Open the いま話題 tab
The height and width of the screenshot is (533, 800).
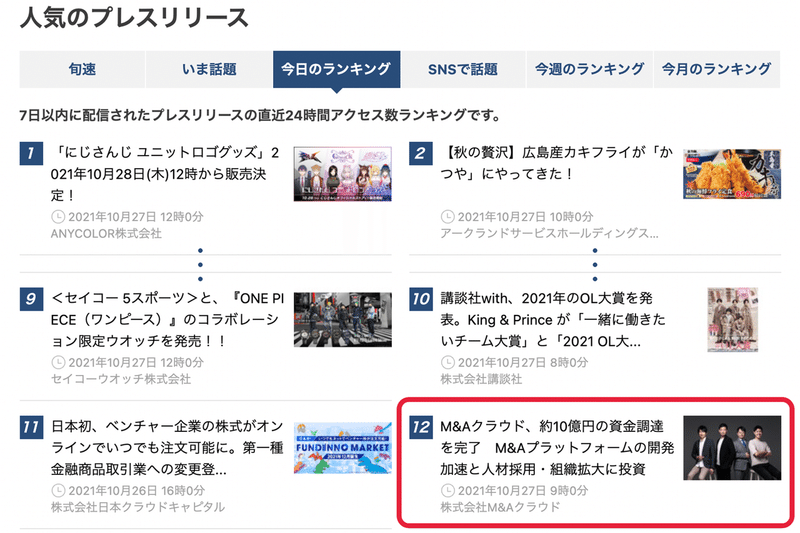pos(209,69)
